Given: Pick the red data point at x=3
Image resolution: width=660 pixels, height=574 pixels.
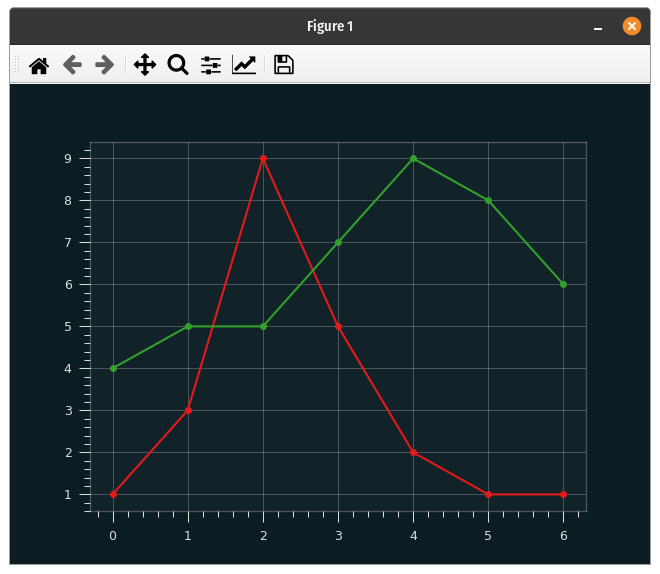Looking at the screenshot, I should point(338,326).
